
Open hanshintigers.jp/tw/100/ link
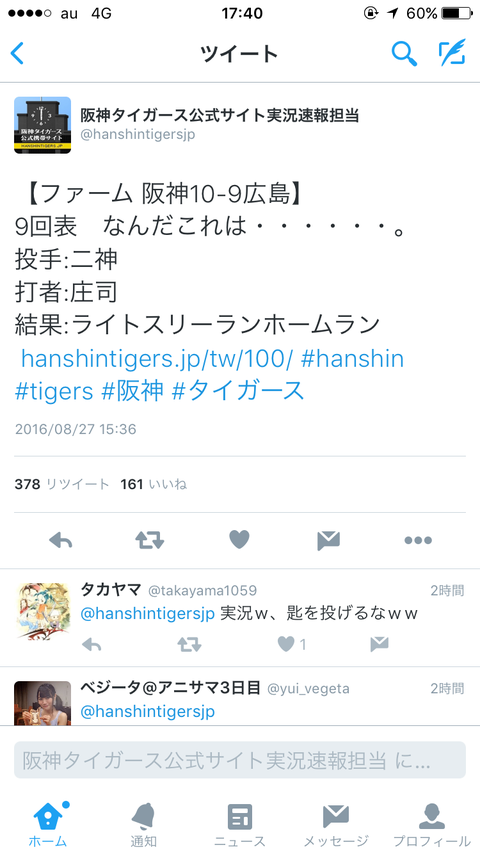click(x=157, y=359)
